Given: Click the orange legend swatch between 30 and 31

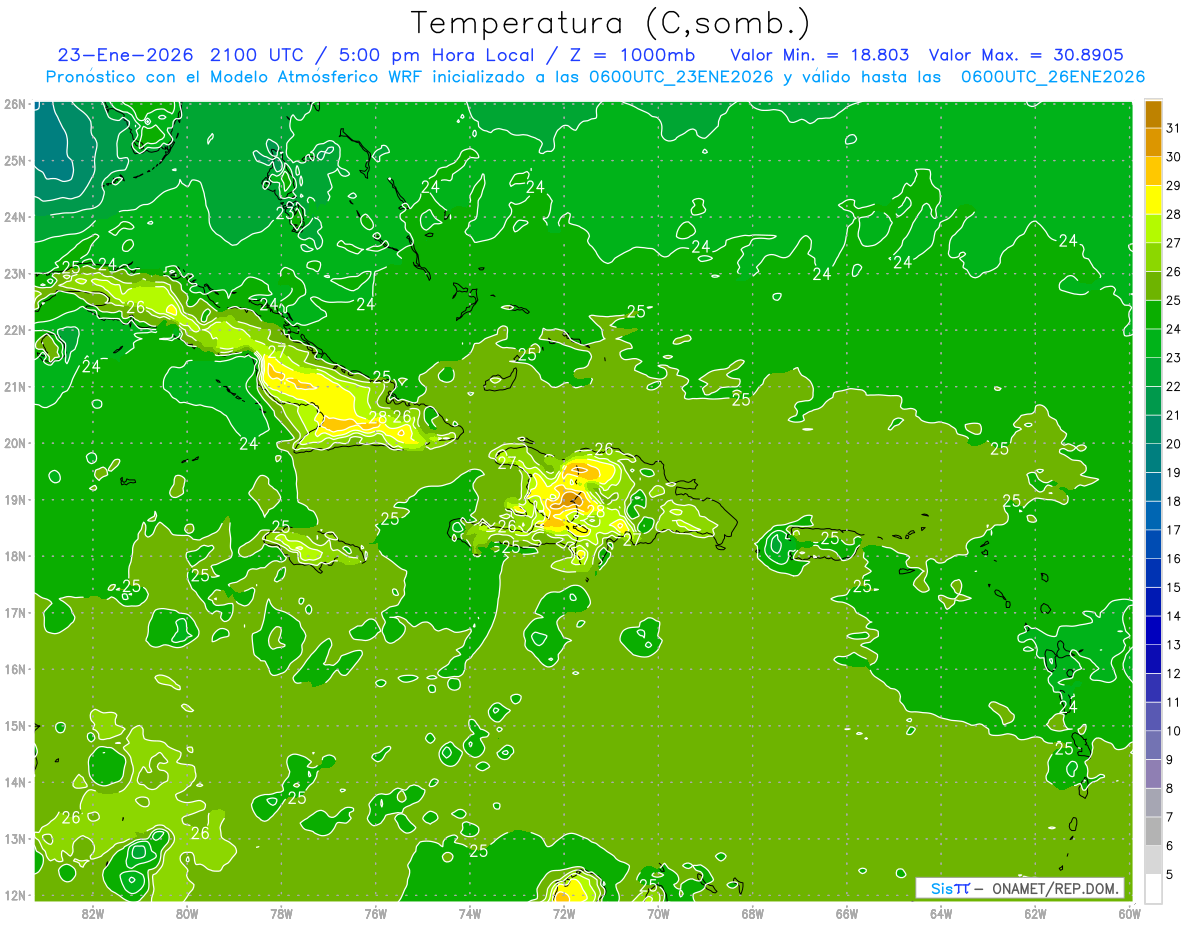Looking at the screenshot, I should (x=1153, y=143).
